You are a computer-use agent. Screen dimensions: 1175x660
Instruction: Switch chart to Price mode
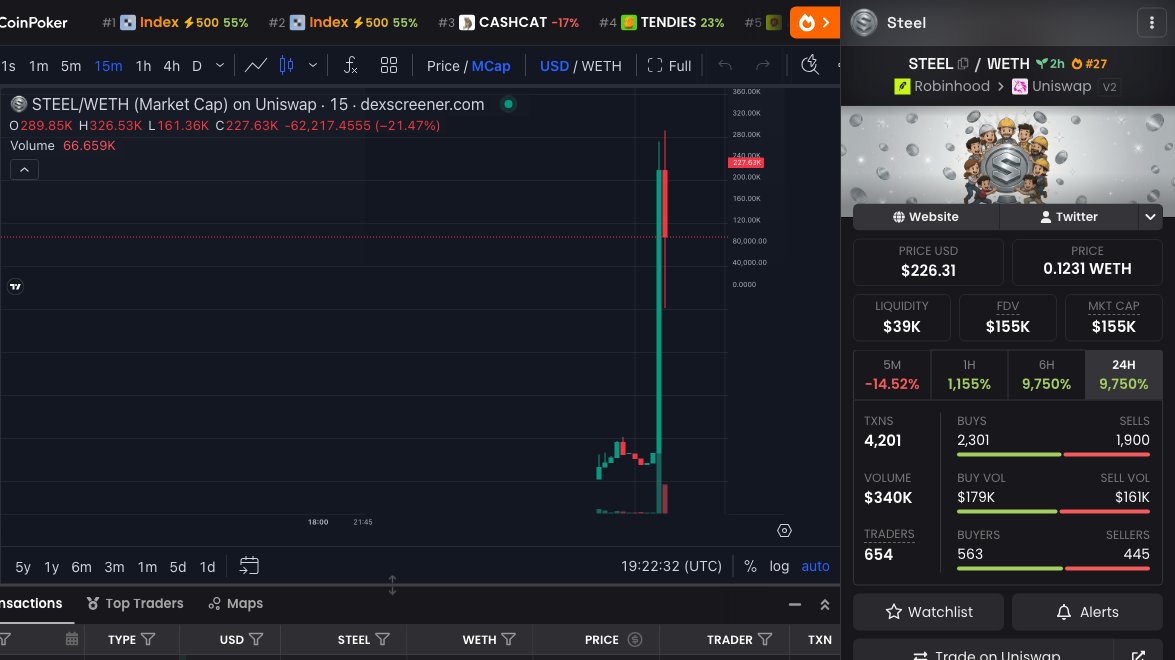(443, 66)
